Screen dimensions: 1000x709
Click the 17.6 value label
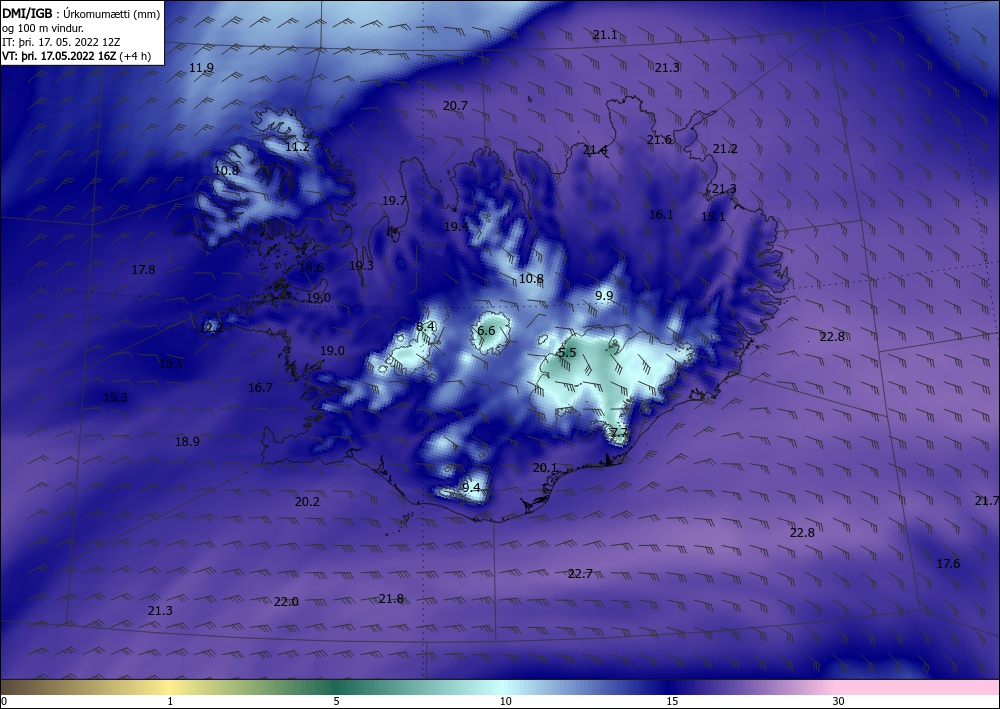[x=948, y=564]
